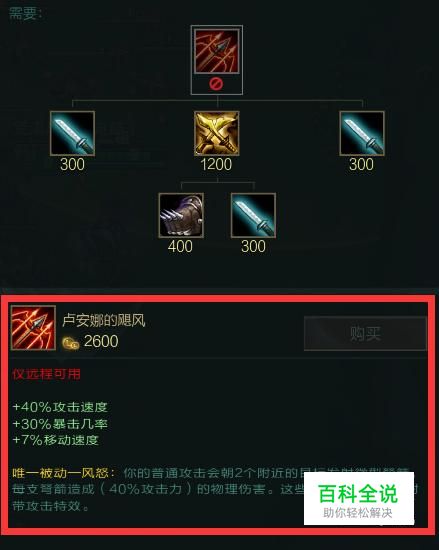The image size is (439, 550).
Task: Click the +30%暴击几率 stat line
Action: (x=60, y=424)
